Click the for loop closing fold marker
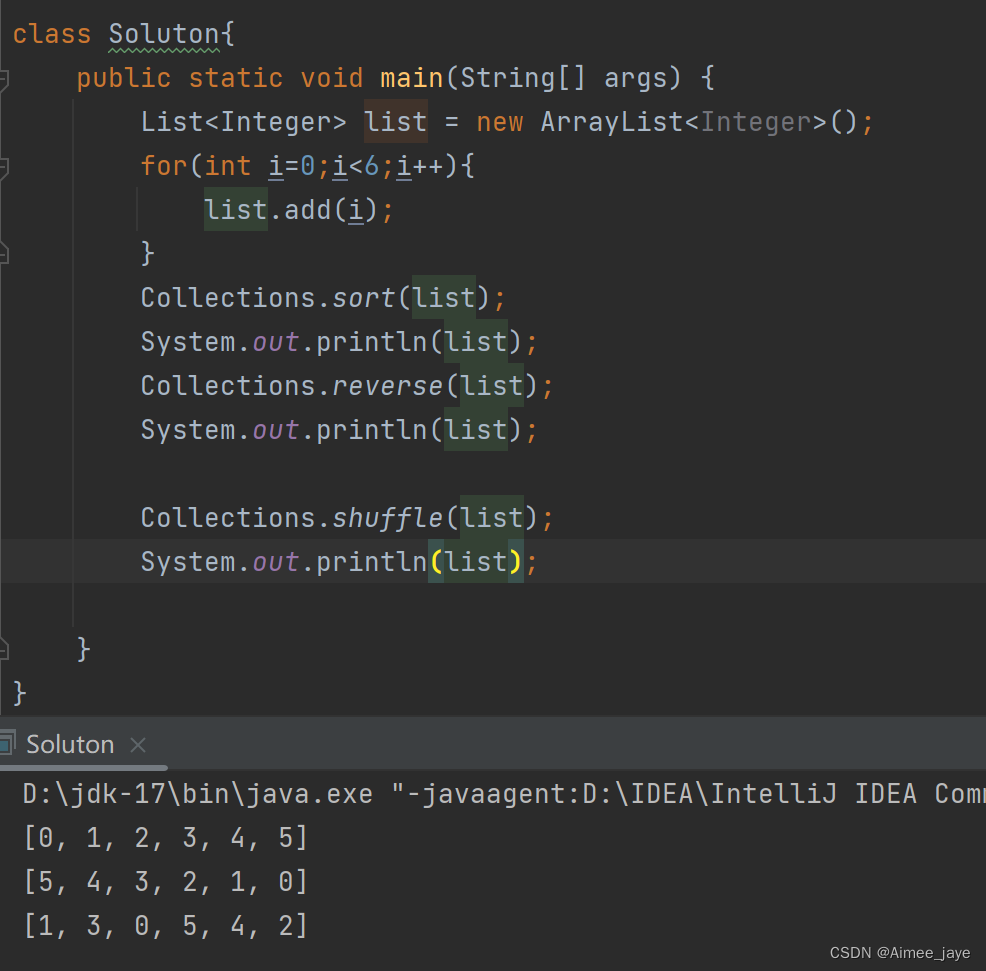 3,255
